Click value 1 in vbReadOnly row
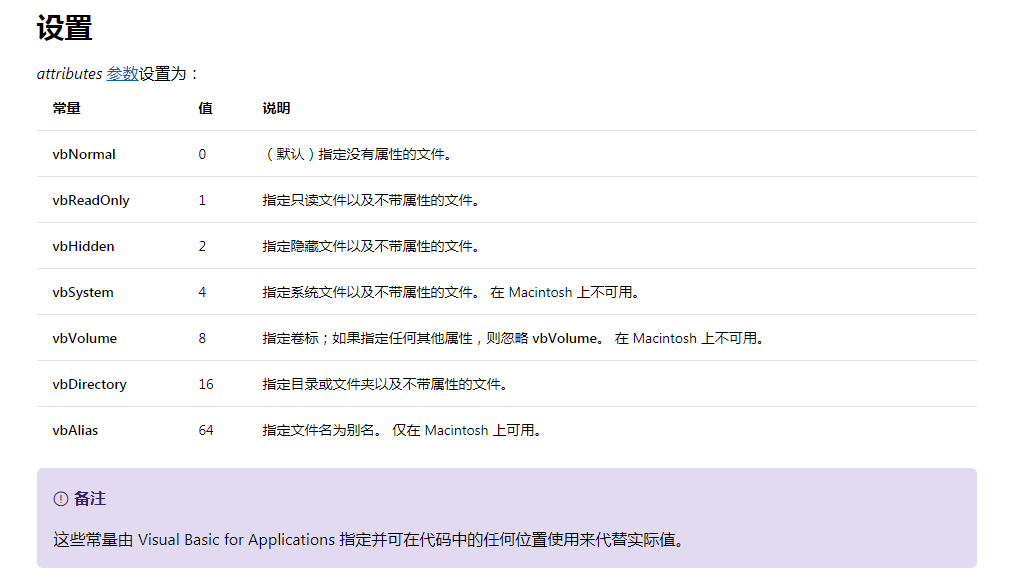Viewport: 1013px width, 587px height. point(202,200)
